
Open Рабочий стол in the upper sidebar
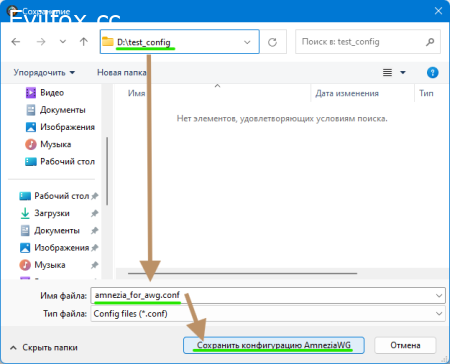[x=60, y=162]
